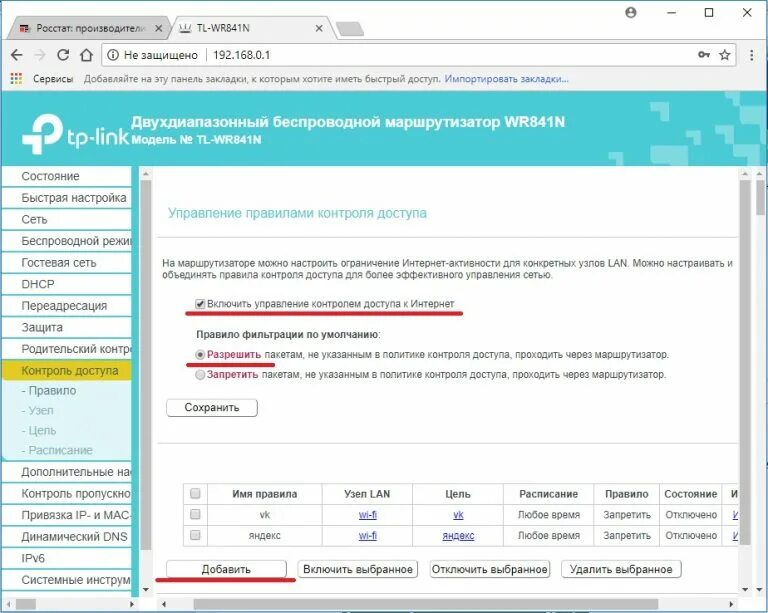Open Родительский контроль menu item
768x613 pixels.
(67, 349)
